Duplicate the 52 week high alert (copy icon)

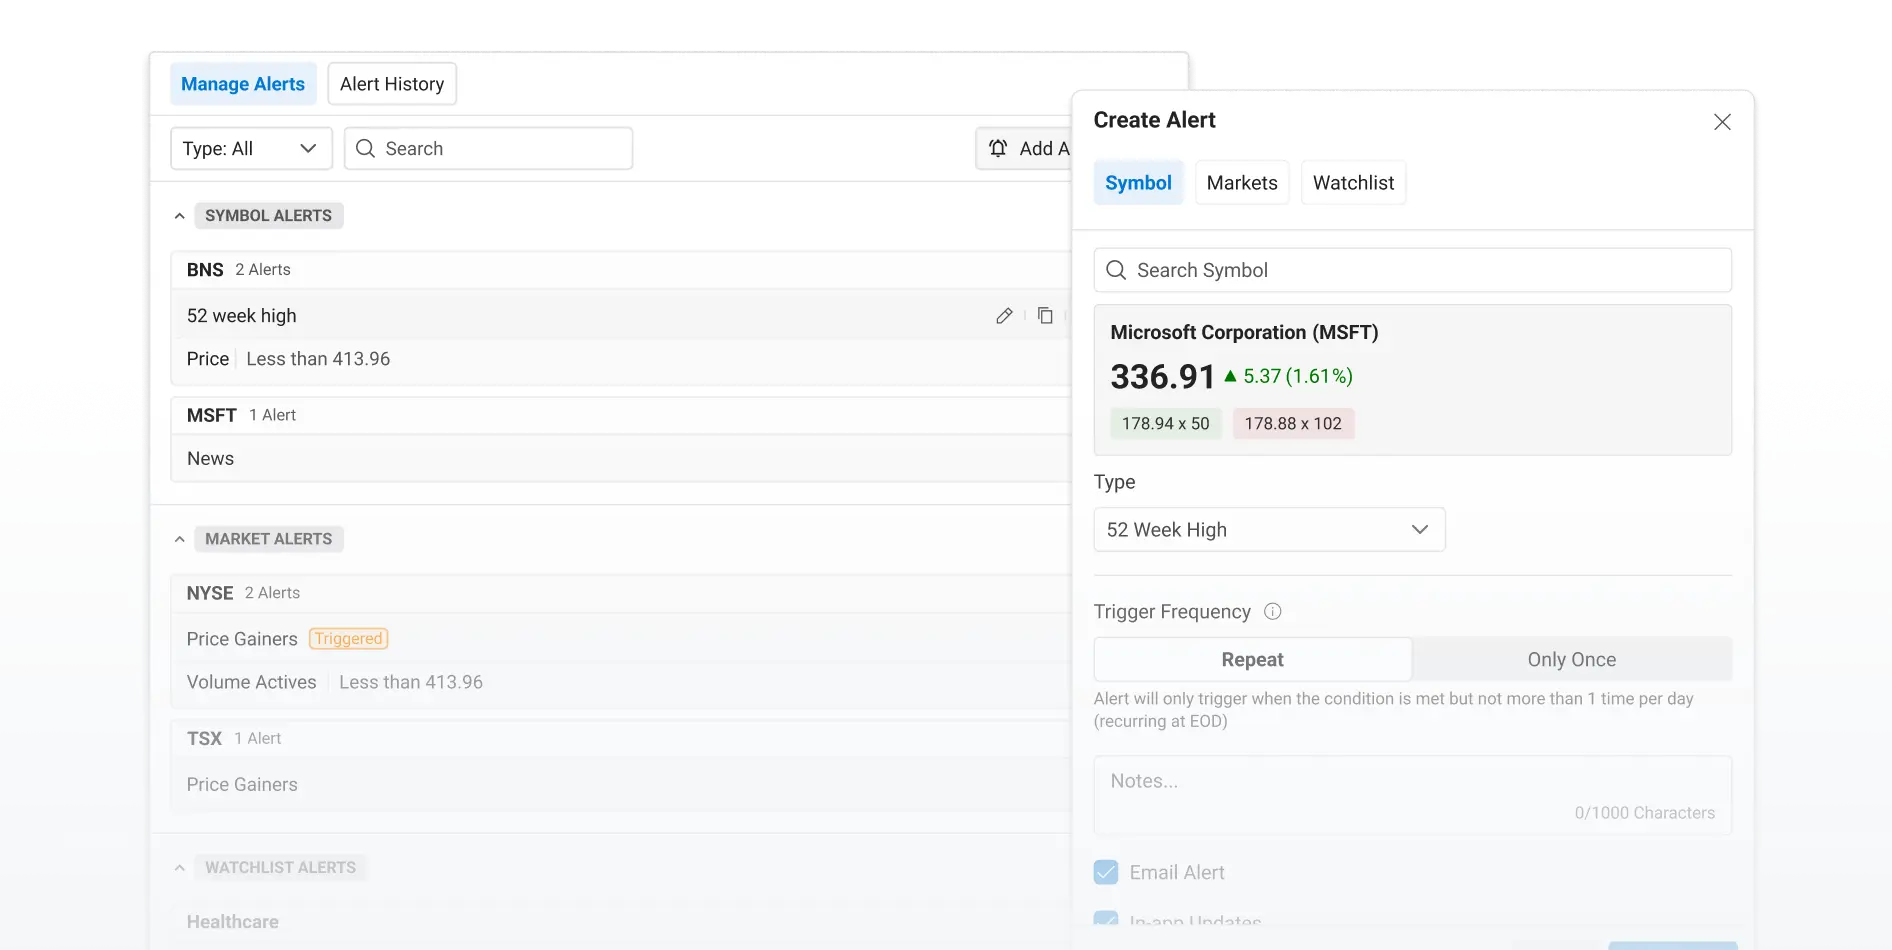[1045, 316]
